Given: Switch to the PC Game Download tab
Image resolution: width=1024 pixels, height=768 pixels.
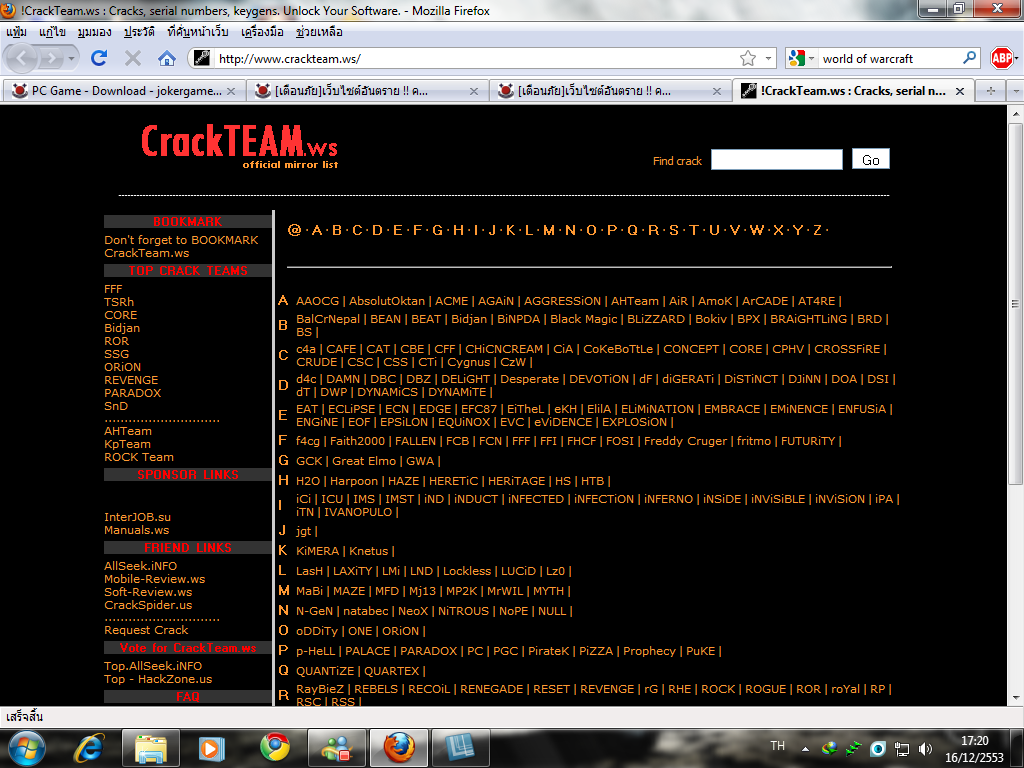Looking at the screenshot, I should [x=124, y=91].
